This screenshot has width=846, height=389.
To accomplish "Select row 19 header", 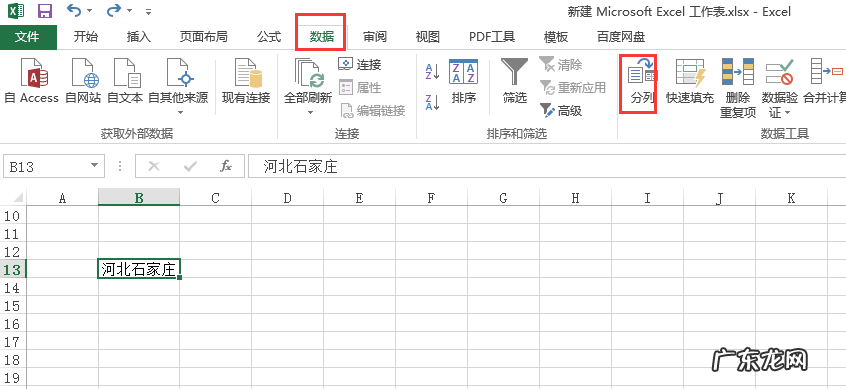I will coord(13,377).
